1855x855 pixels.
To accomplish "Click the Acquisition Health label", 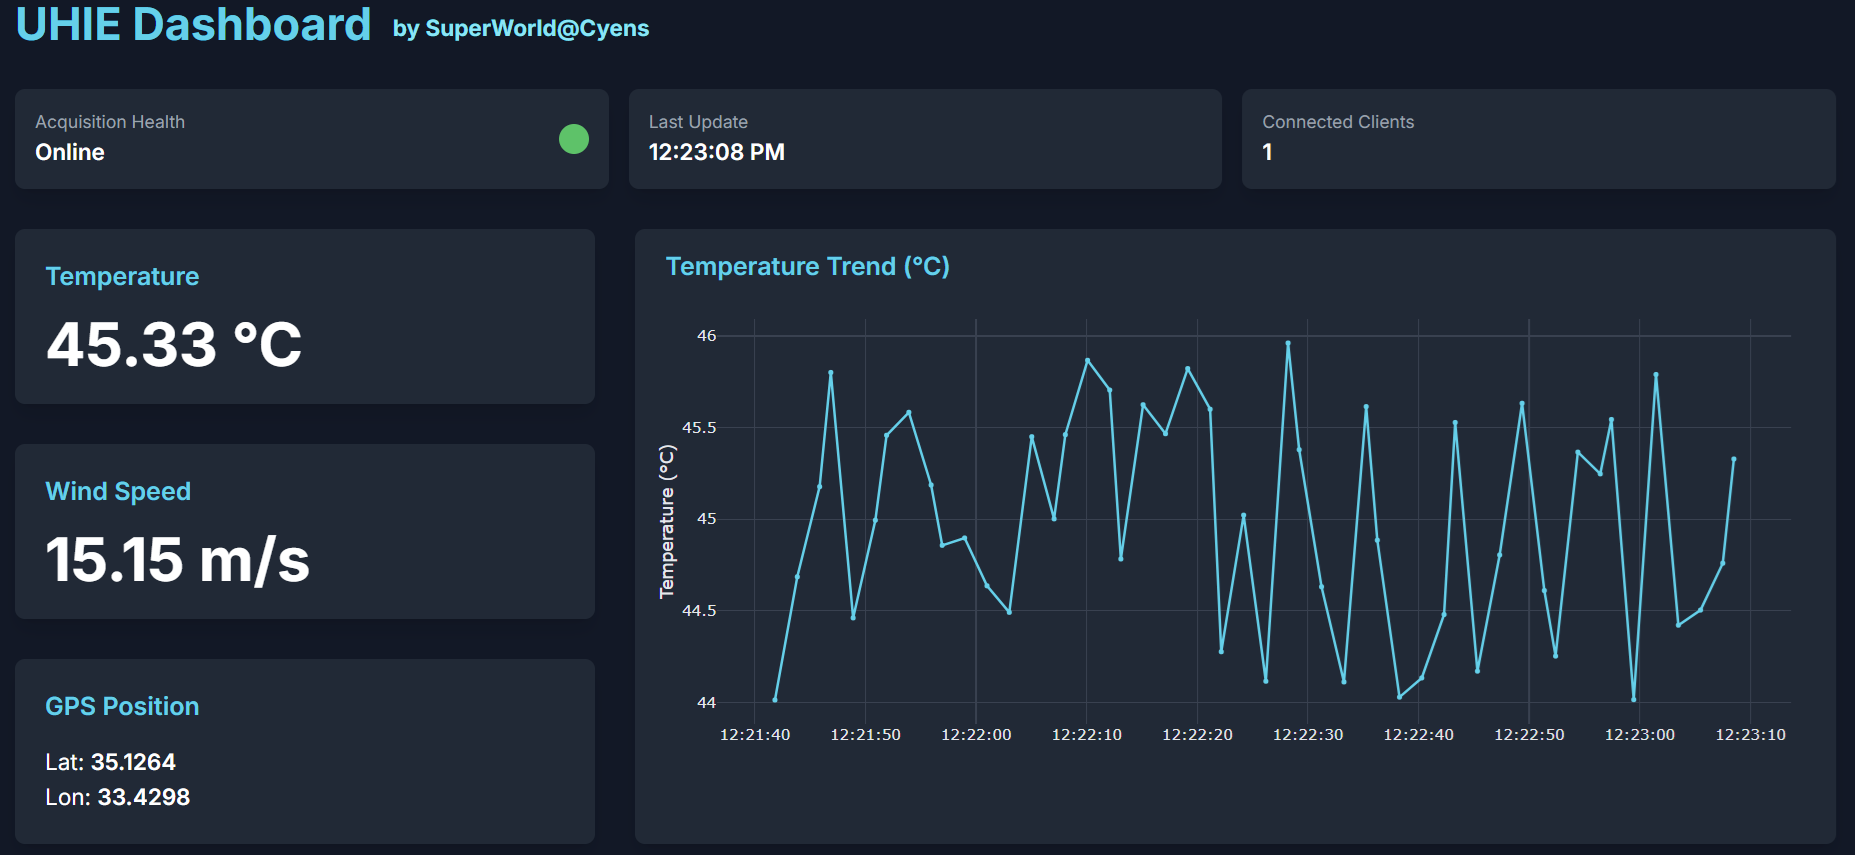I will pos(110,122).
